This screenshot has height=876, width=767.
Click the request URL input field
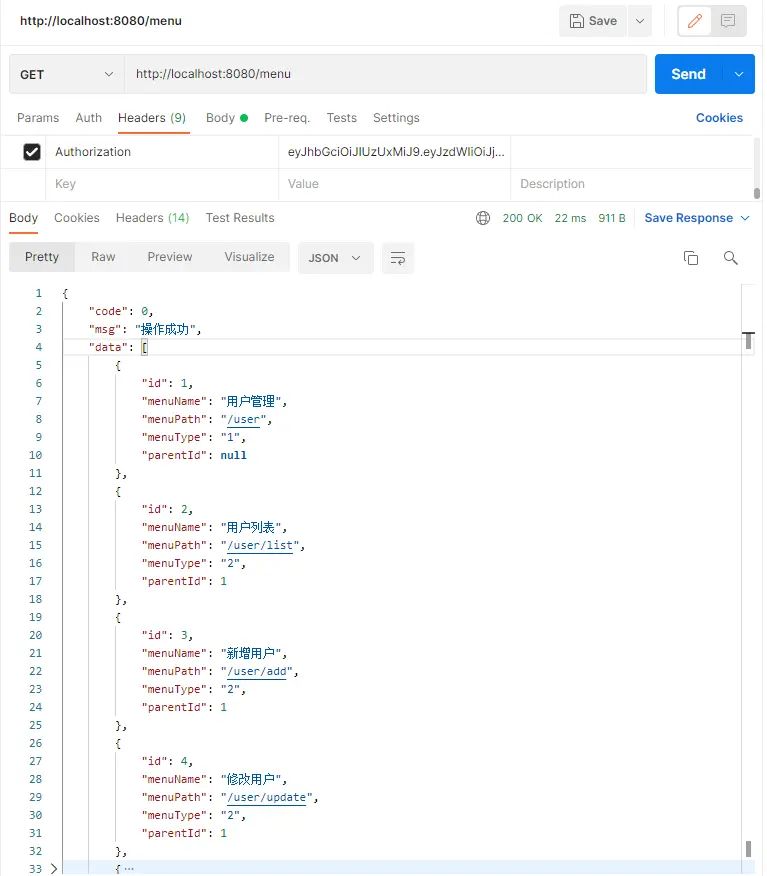click(x=385, y=74)
